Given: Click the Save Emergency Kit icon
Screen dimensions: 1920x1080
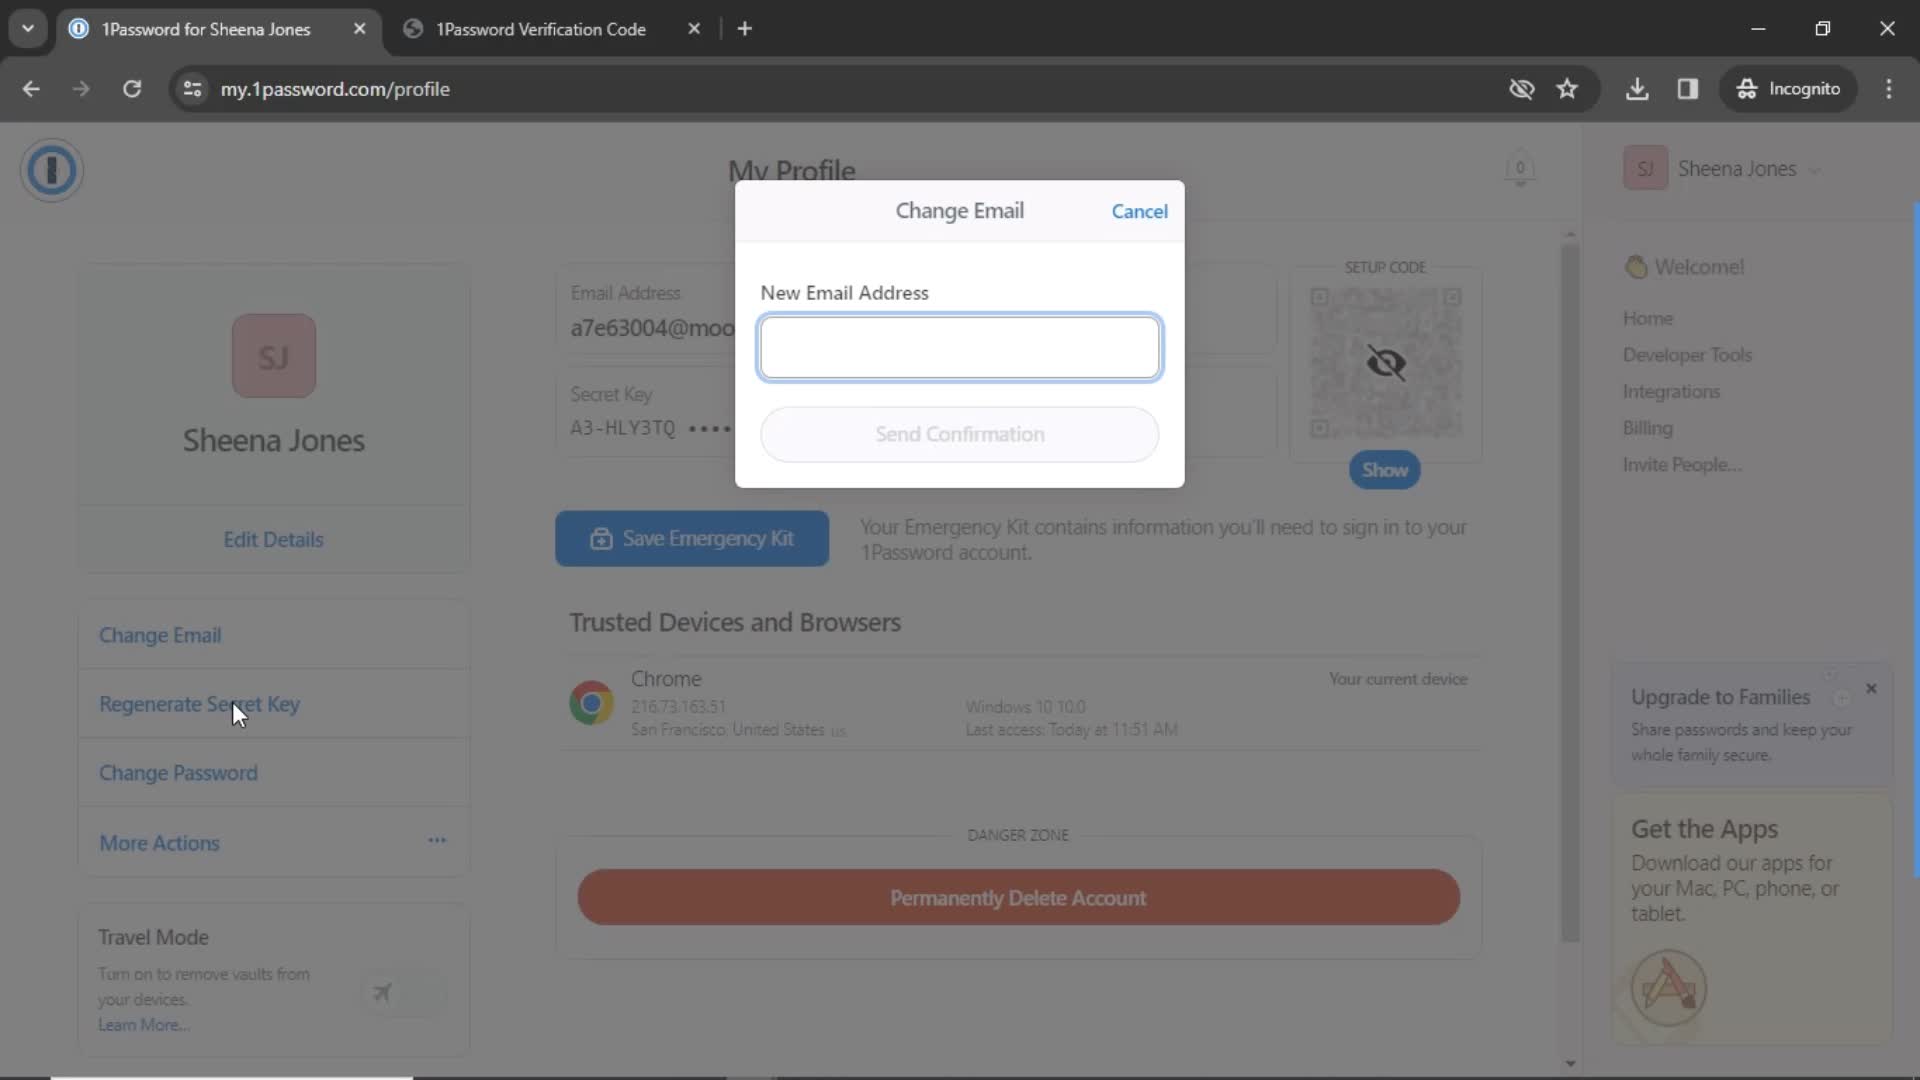Looking at the screenshot, I should (x=601, y=538).
